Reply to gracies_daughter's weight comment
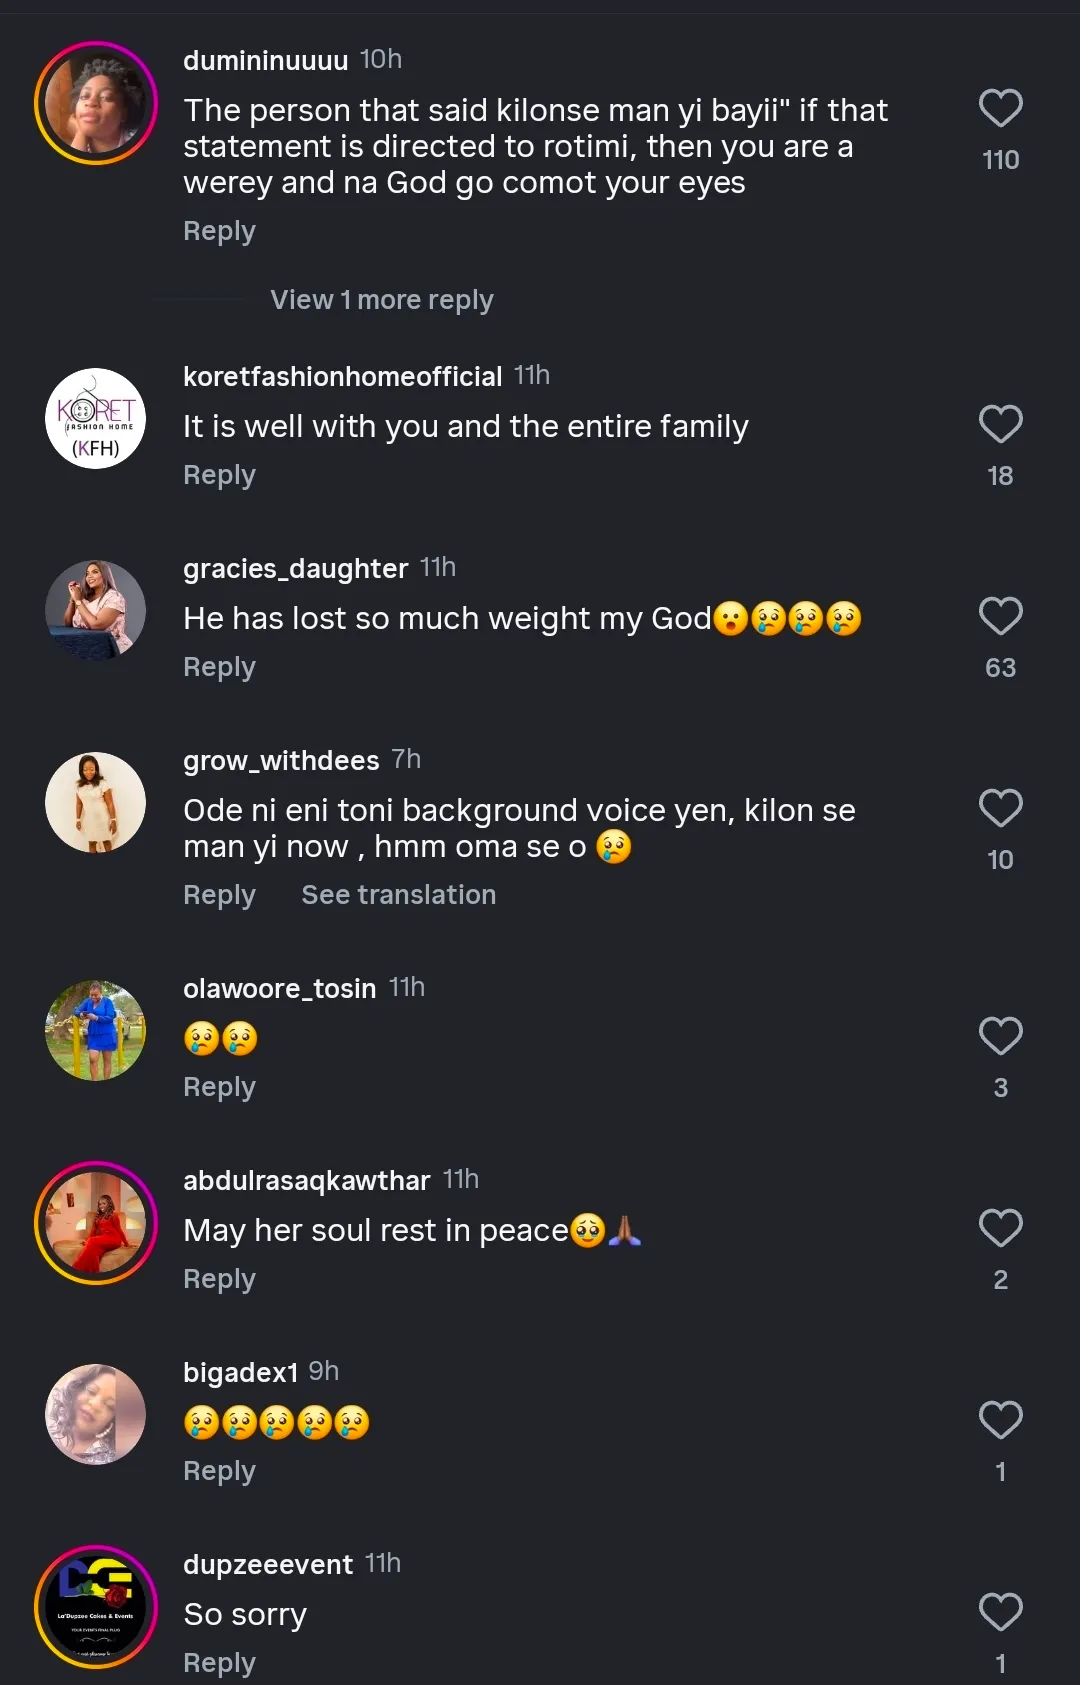The image size is (1080, 1685). point(219,667)
